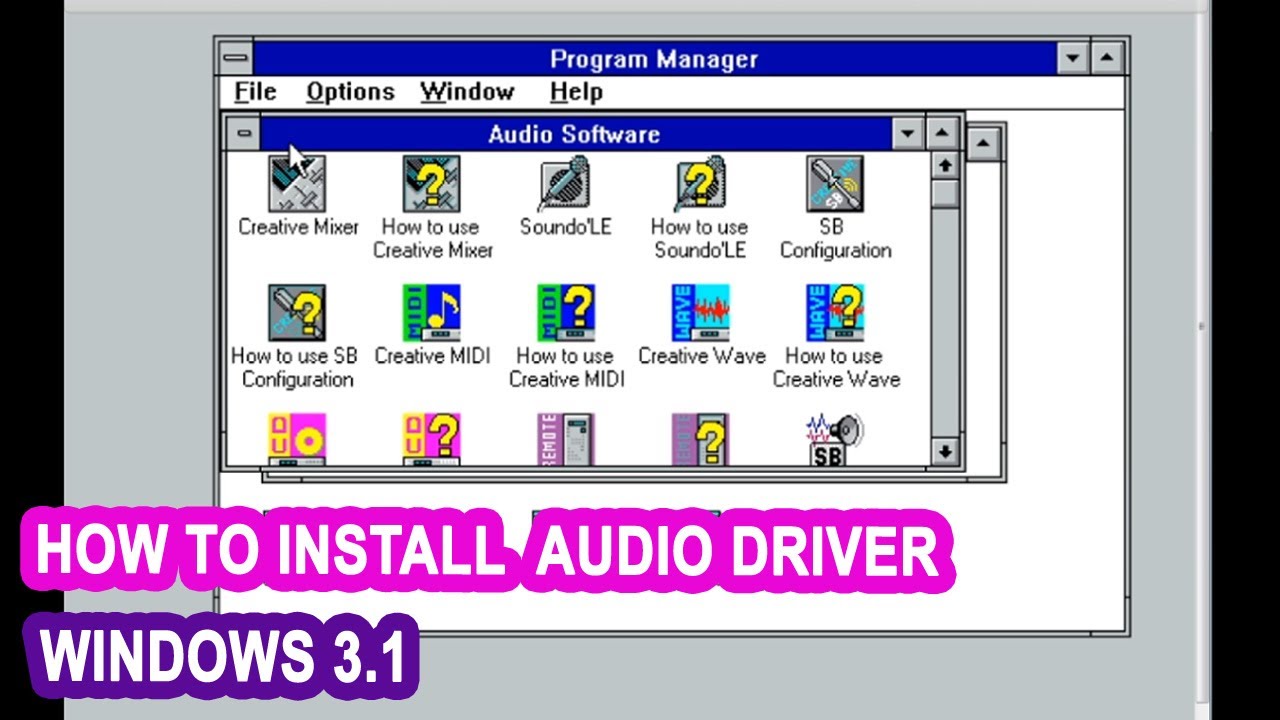
Task: Select the SB speaker icon in bottom row
Action: pyautogui.click(x=835, y=440)
